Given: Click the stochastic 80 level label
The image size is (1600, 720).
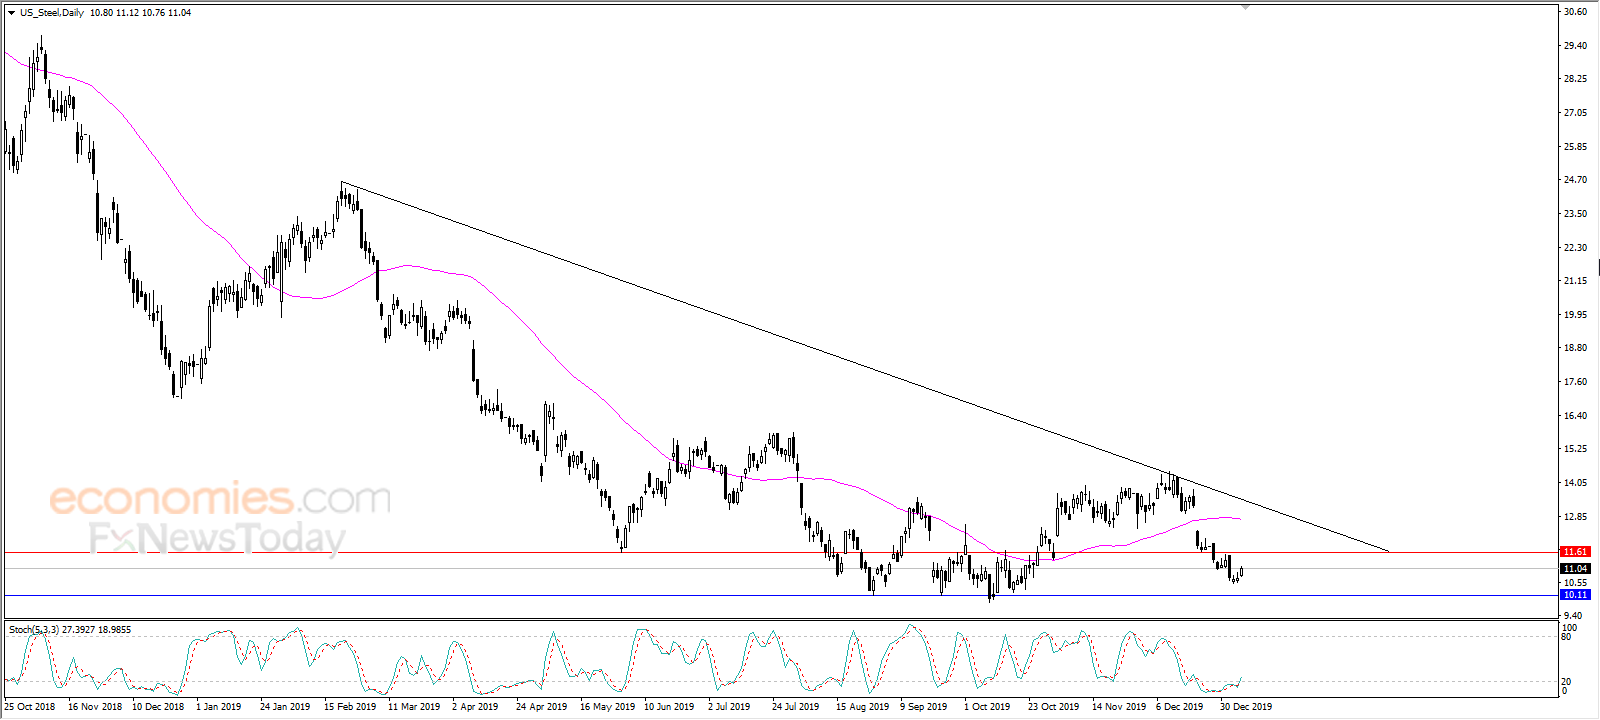Looking at the screenshot, I should 1567,637.
